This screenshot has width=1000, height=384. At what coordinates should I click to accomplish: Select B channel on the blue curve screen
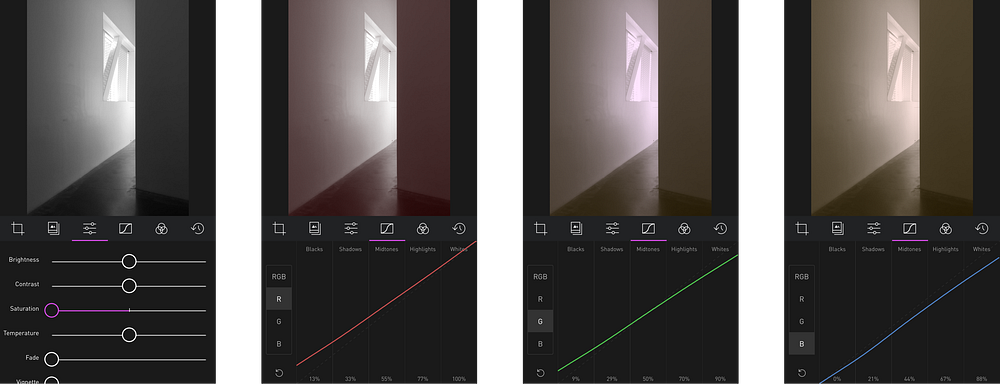pos(802,343)
